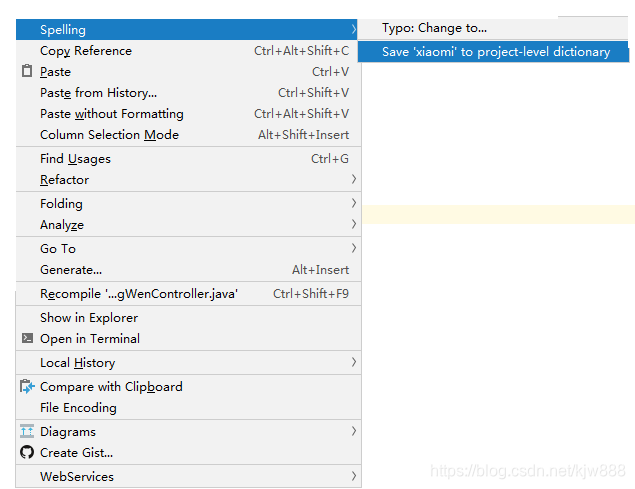Click the Open in Terminal icon
The image size is (635, 489).
click(27, 338)
